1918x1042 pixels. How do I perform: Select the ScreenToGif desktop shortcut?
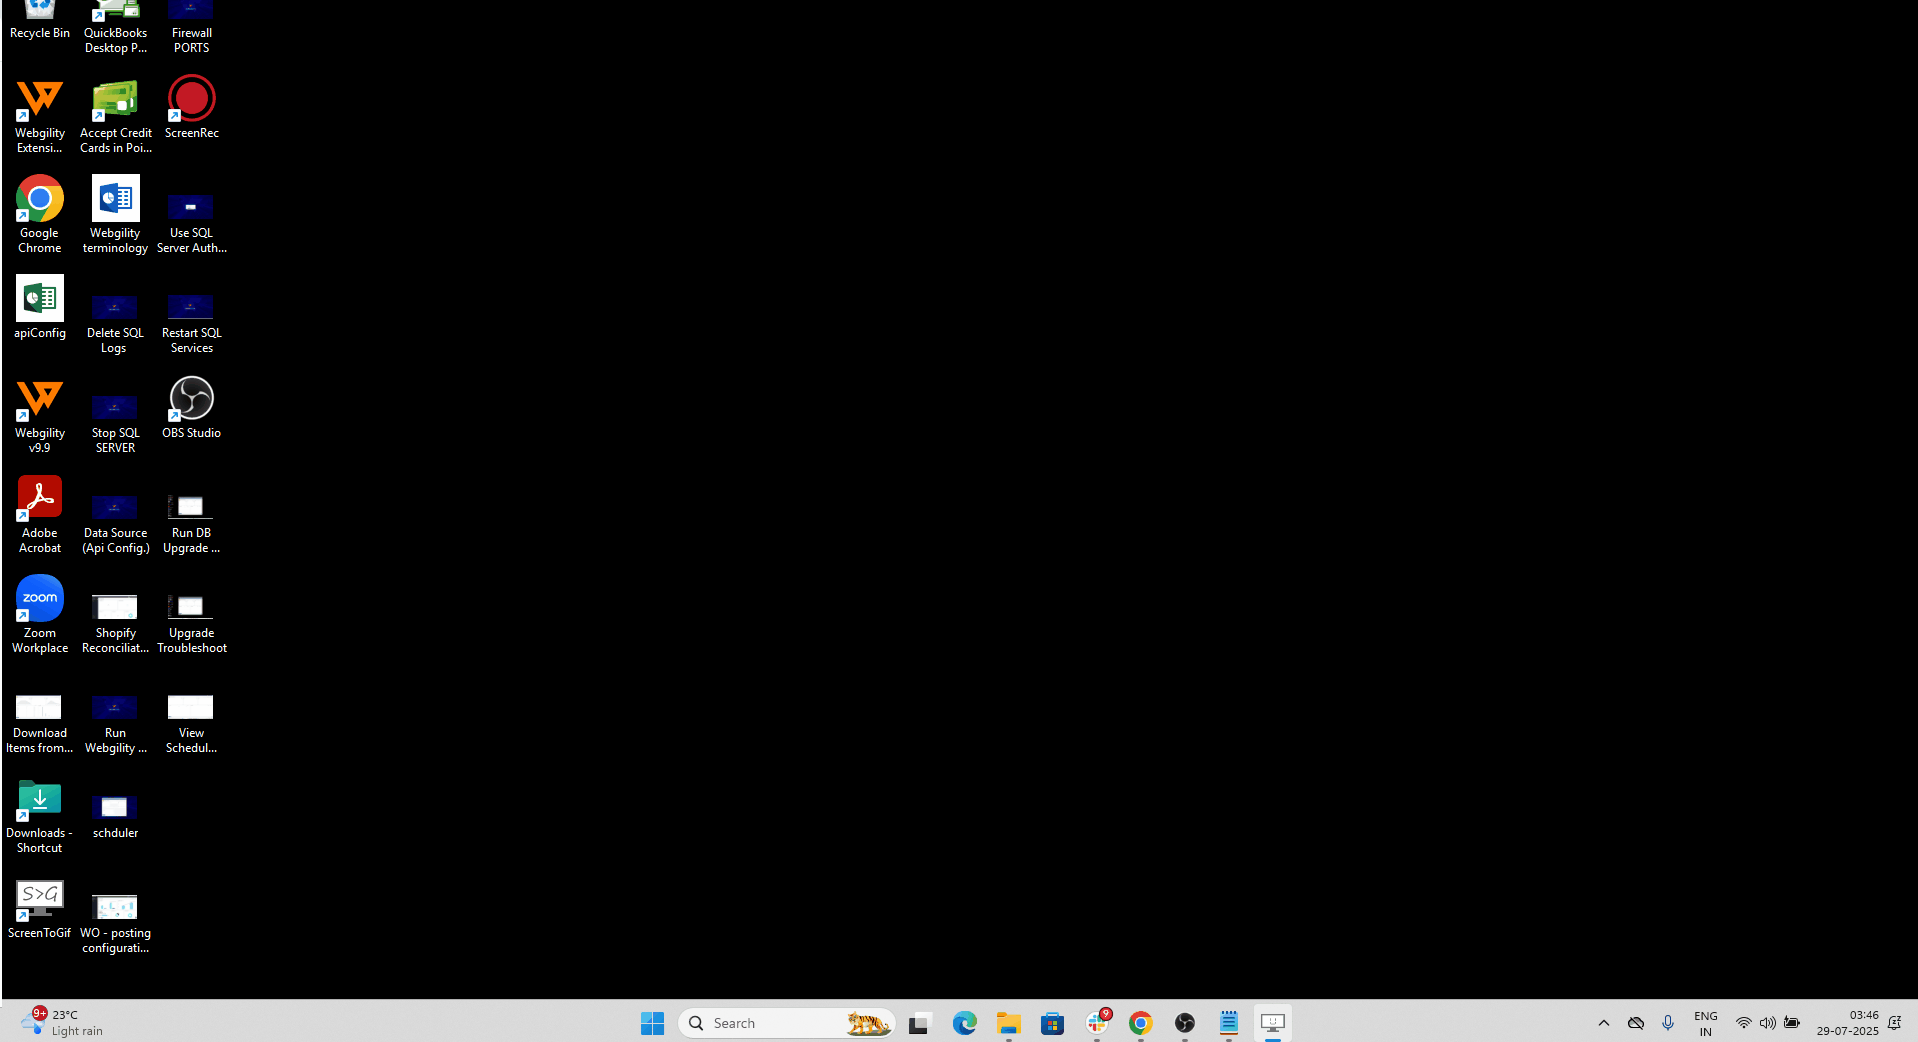point(40,908)
